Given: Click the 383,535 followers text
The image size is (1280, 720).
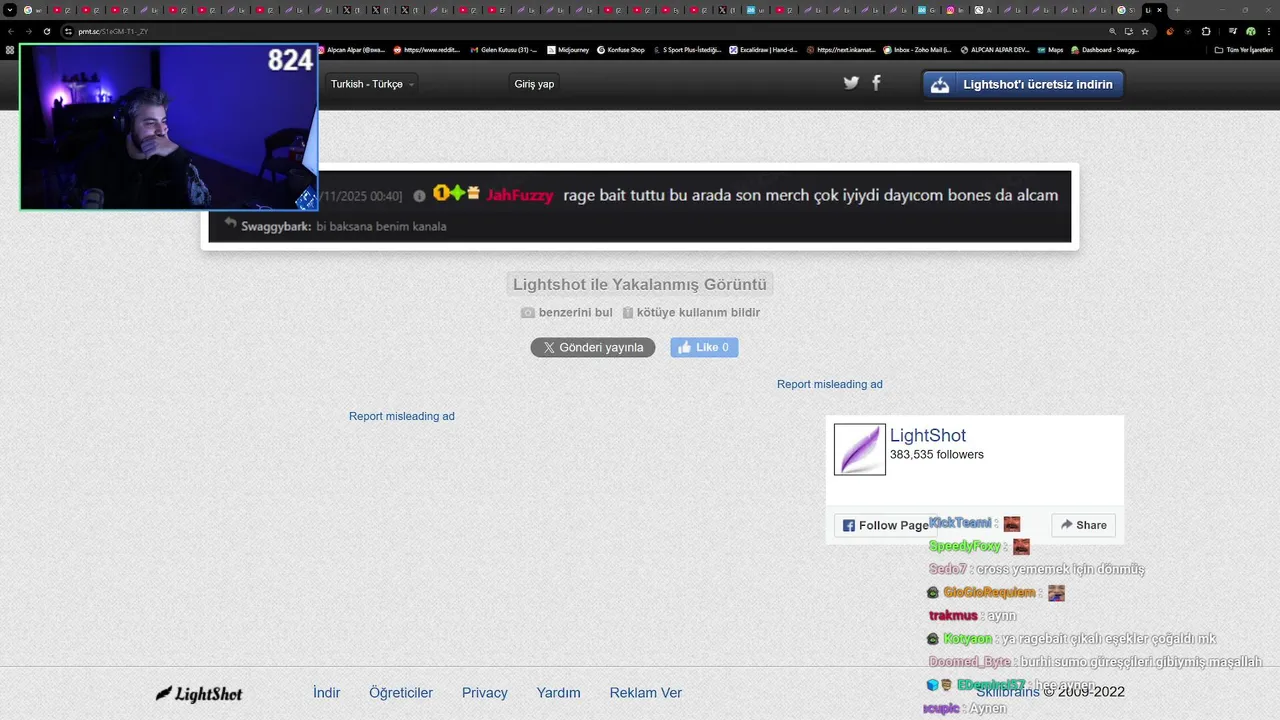Looking at the screenshot, I should [937, 455].
